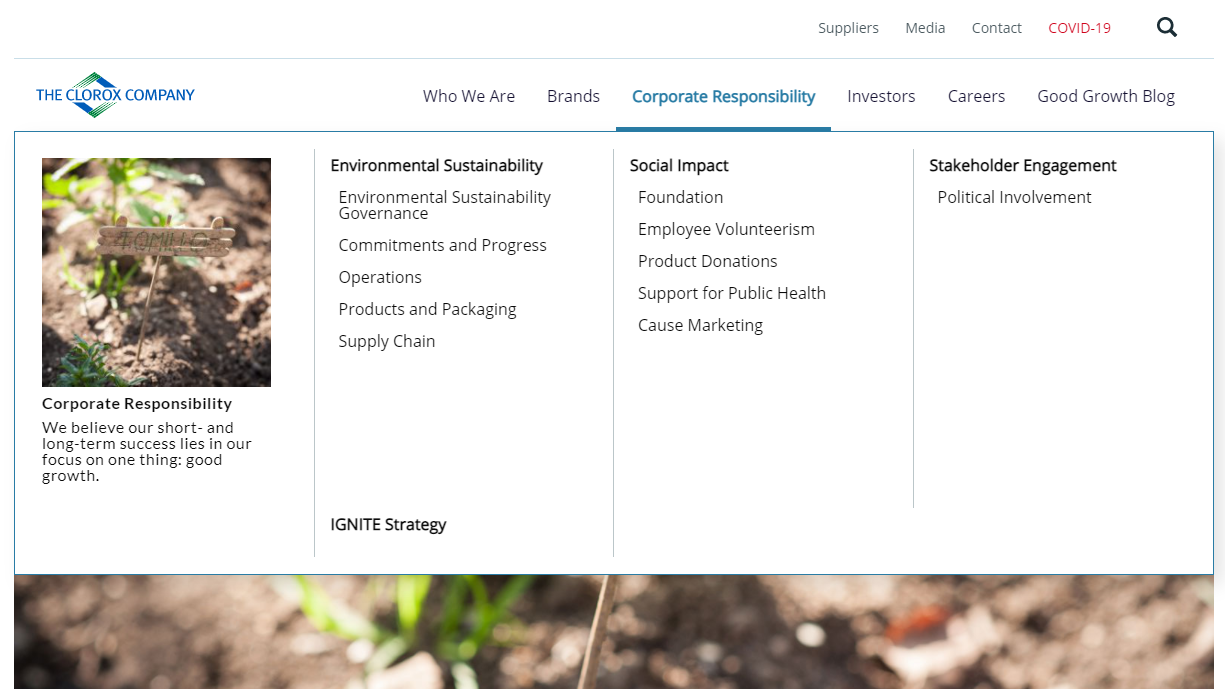Open Corporate Responsibility heading under the image
The height and width of the screenshot is (698, 1225).
(x=137, y=404)
